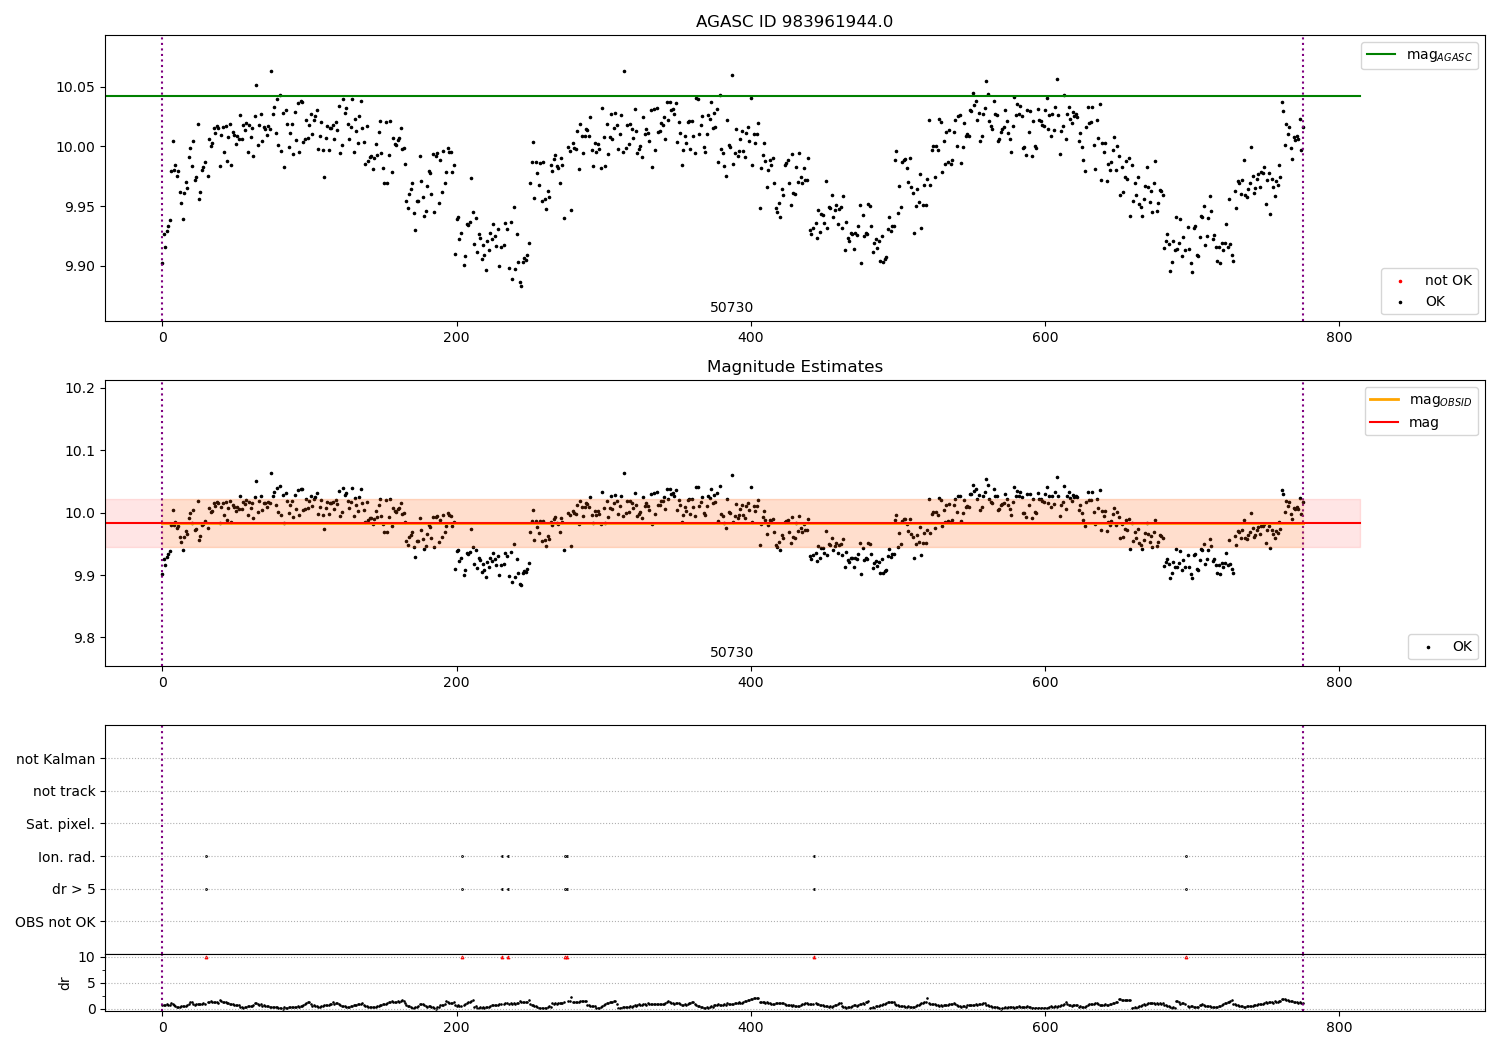This screenshot has width=1500, height=1050.
Task: Click the 10.05 y-axis tick in top plot
Action: click(76, 87)
